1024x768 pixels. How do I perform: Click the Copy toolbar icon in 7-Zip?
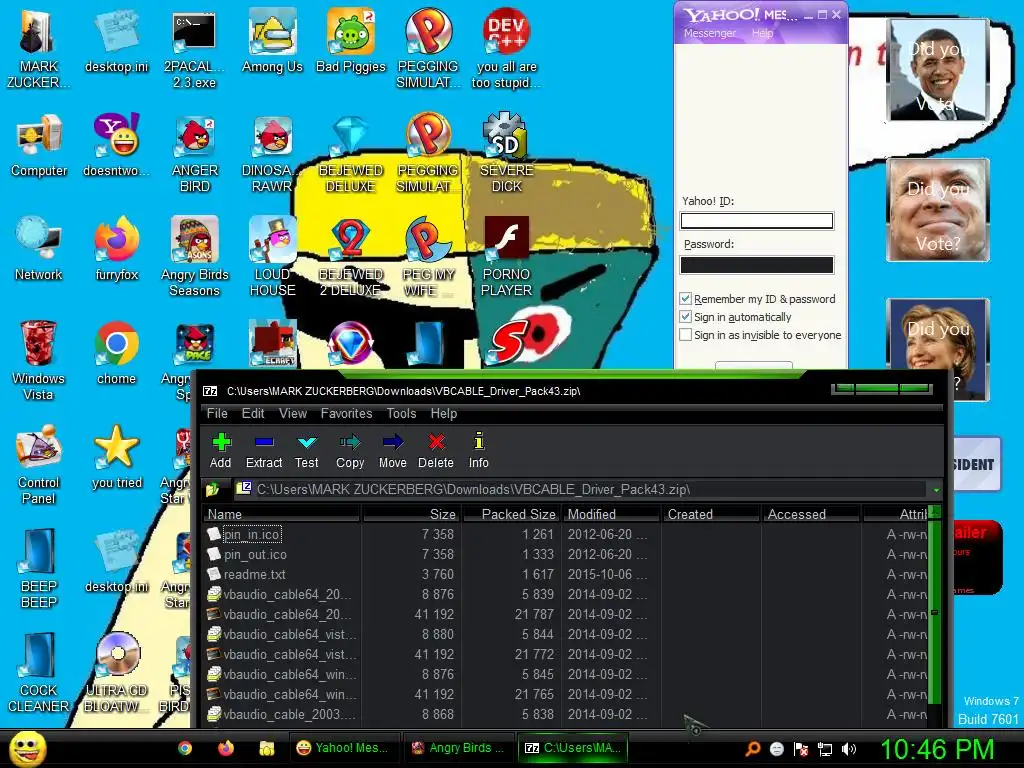point(350,451)
